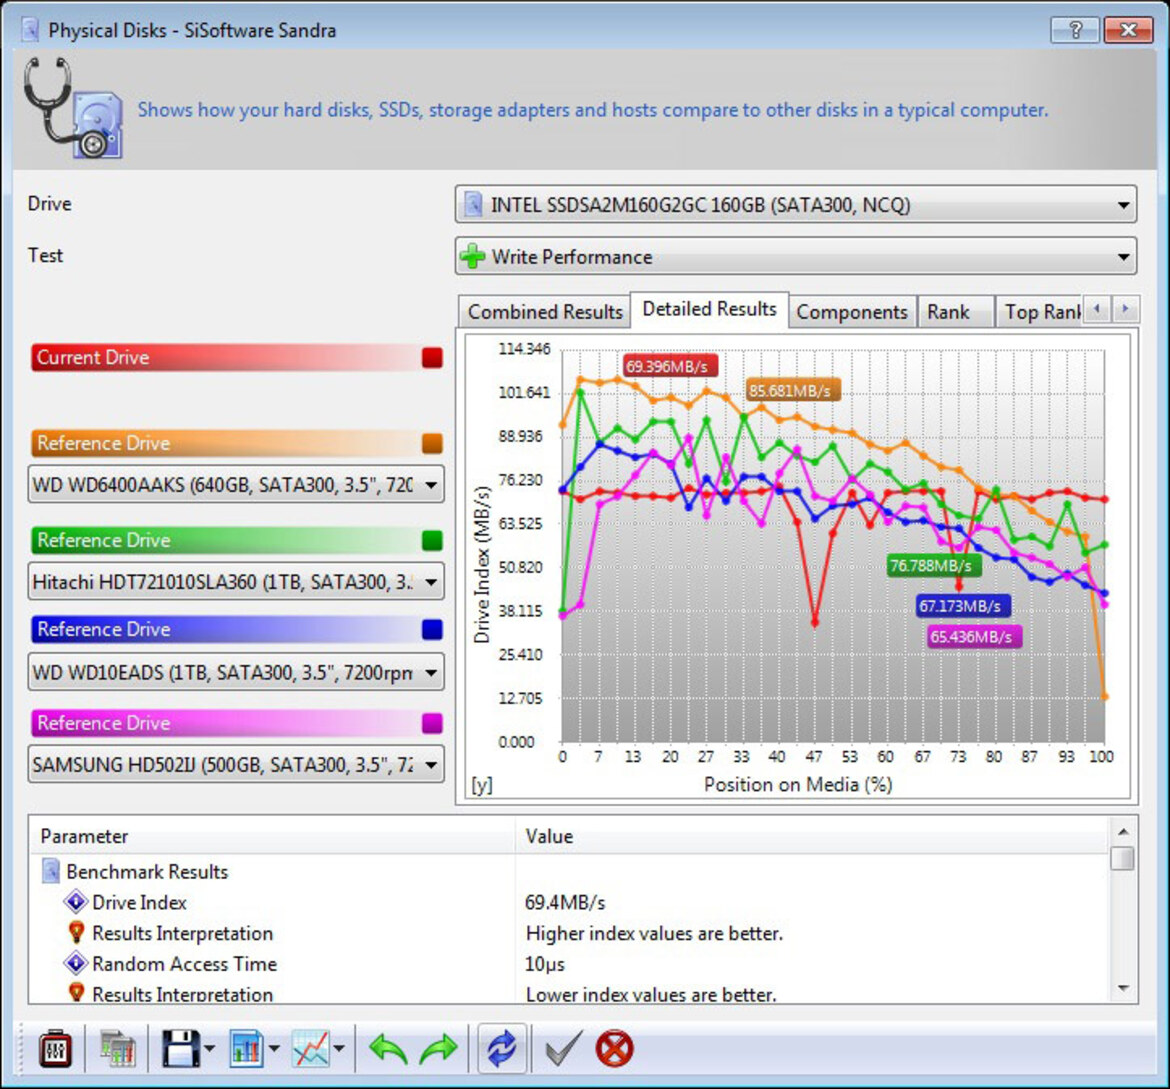
Task: Open the save icon's dropdown arrow
Action: (210, 1049)
